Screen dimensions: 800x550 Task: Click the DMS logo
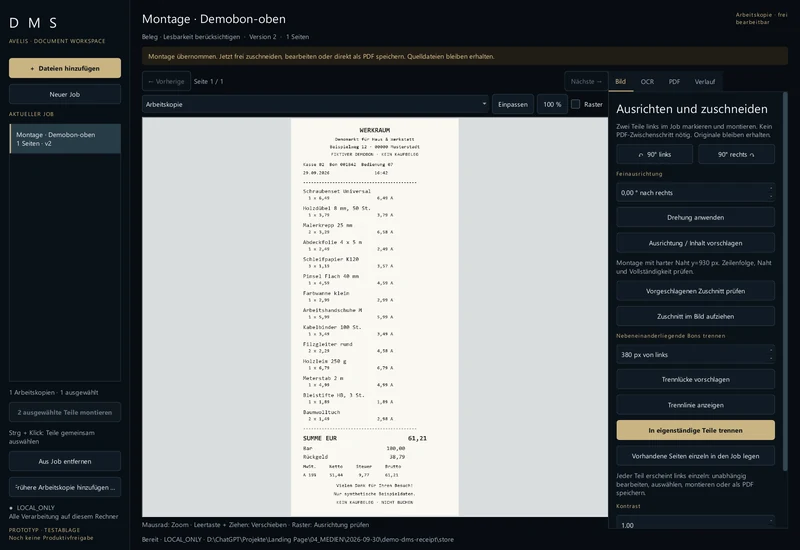coord(33,23)
